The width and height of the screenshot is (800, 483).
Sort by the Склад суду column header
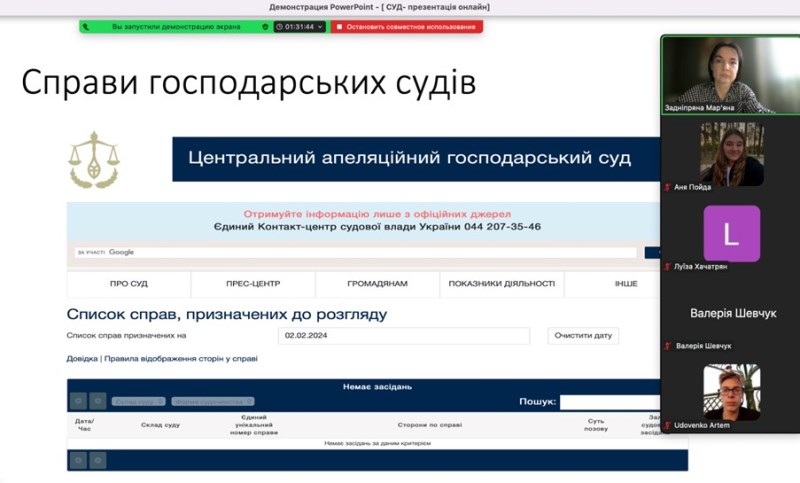click(160, 425)
